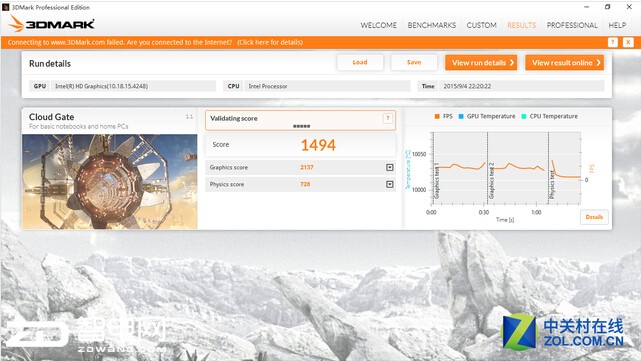Toggle the FPS legend series
The height and width of the screenshot is (361, 641).
point(443,117)
